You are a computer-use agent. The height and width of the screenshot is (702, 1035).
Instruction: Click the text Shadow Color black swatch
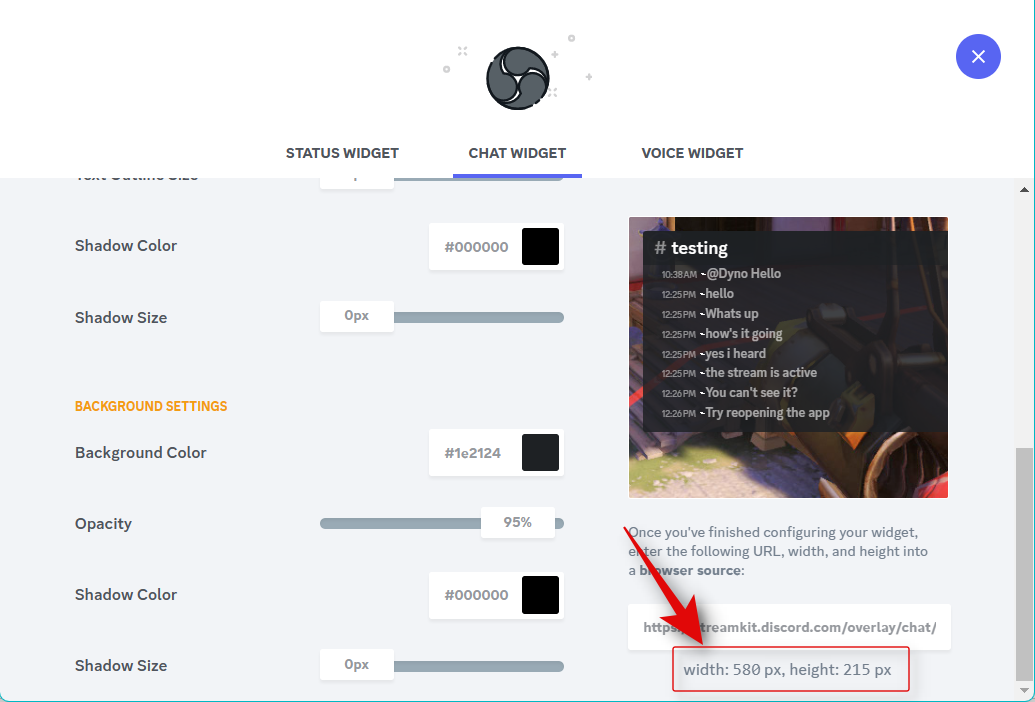click(x=540, y=247)
